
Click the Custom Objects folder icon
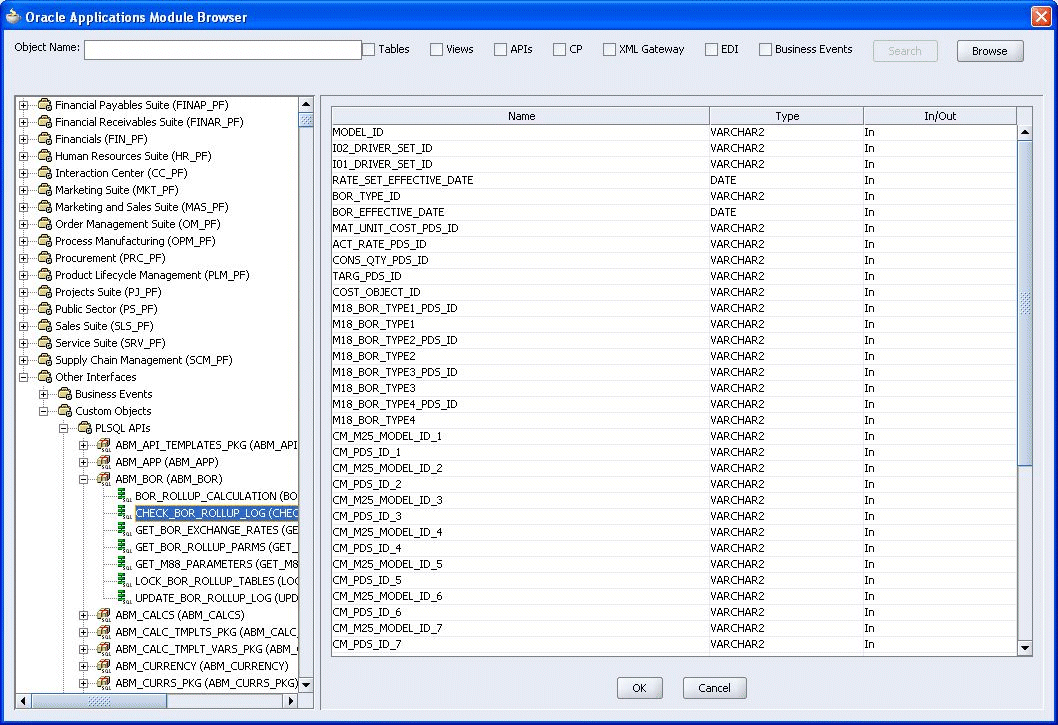pos(65,411)
